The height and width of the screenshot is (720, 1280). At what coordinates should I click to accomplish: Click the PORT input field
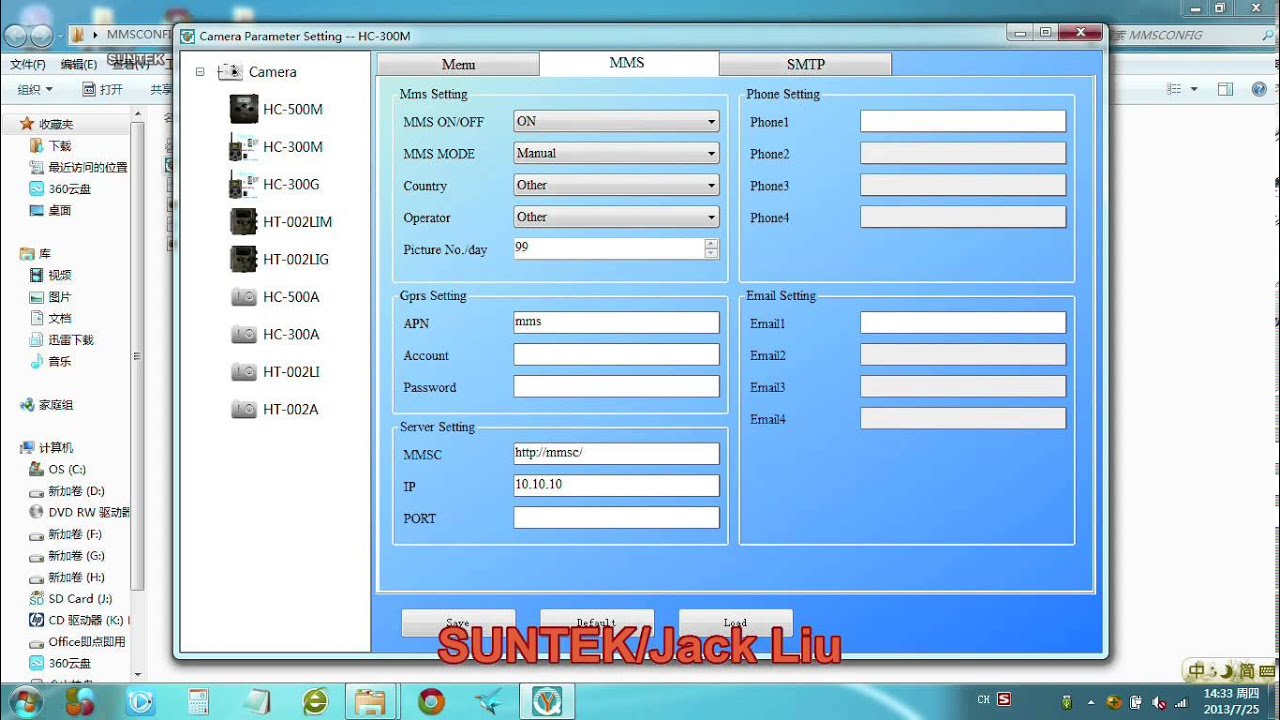(616, 518)
